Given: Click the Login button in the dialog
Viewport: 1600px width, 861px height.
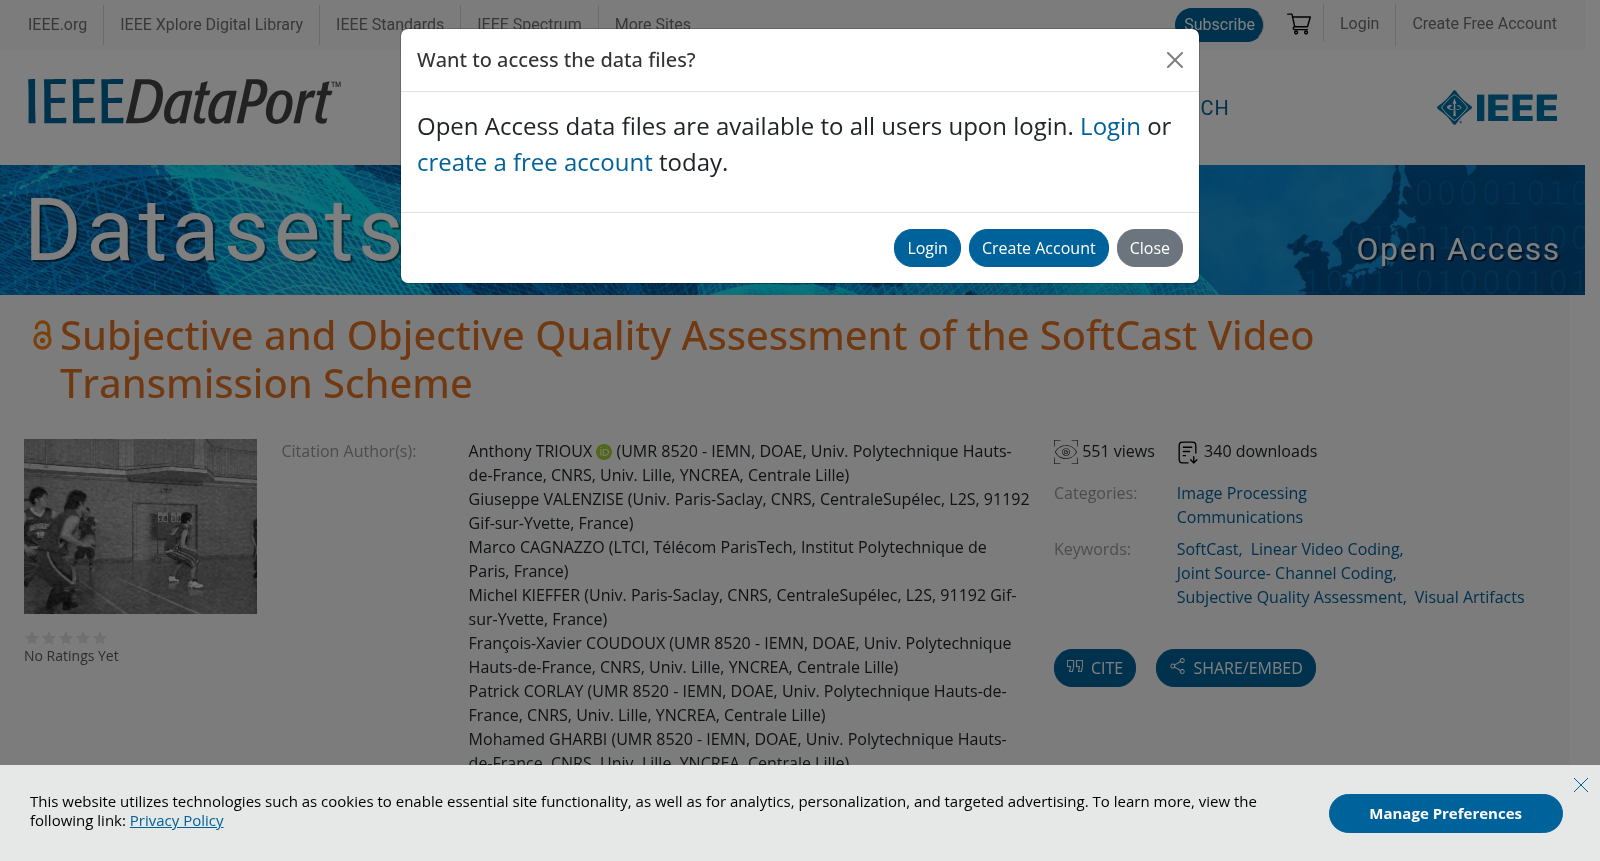Looking at the screenshot, I should pyautogui.click(x=927, y=248).
